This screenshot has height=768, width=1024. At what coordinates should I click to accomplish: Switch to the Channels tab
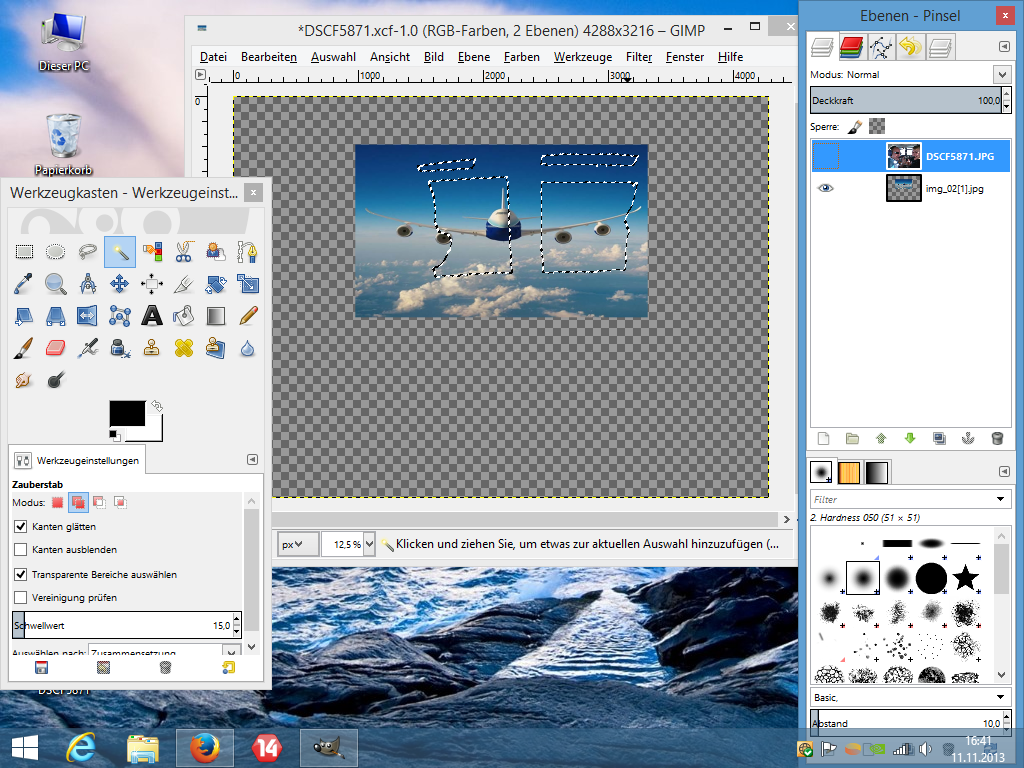[851, 46]
